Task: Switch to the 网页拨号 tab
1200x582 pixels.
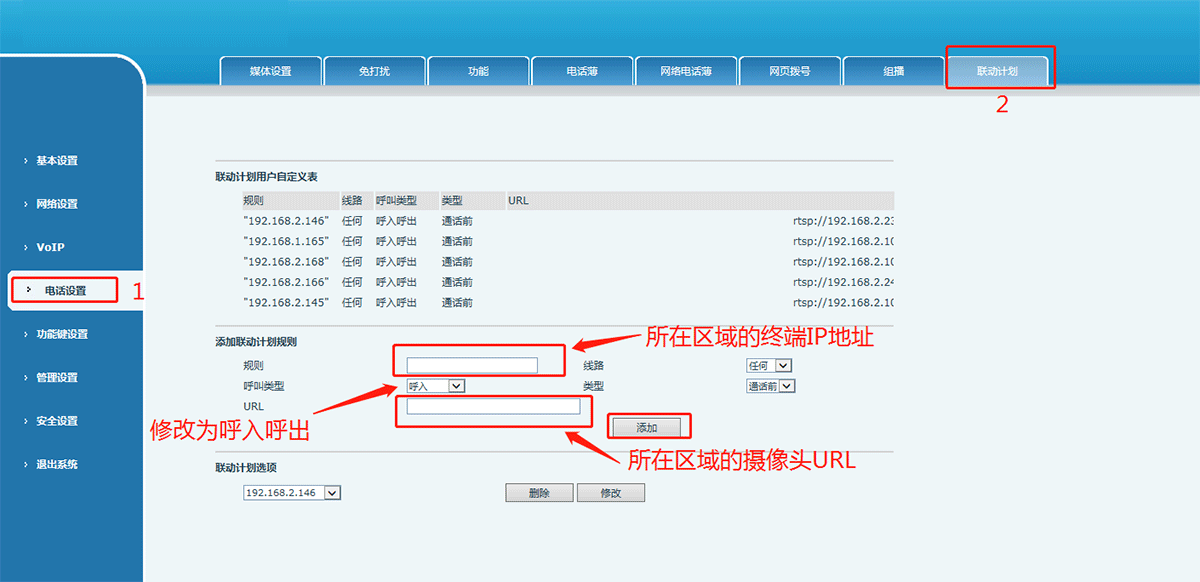Action: point(790,70)
